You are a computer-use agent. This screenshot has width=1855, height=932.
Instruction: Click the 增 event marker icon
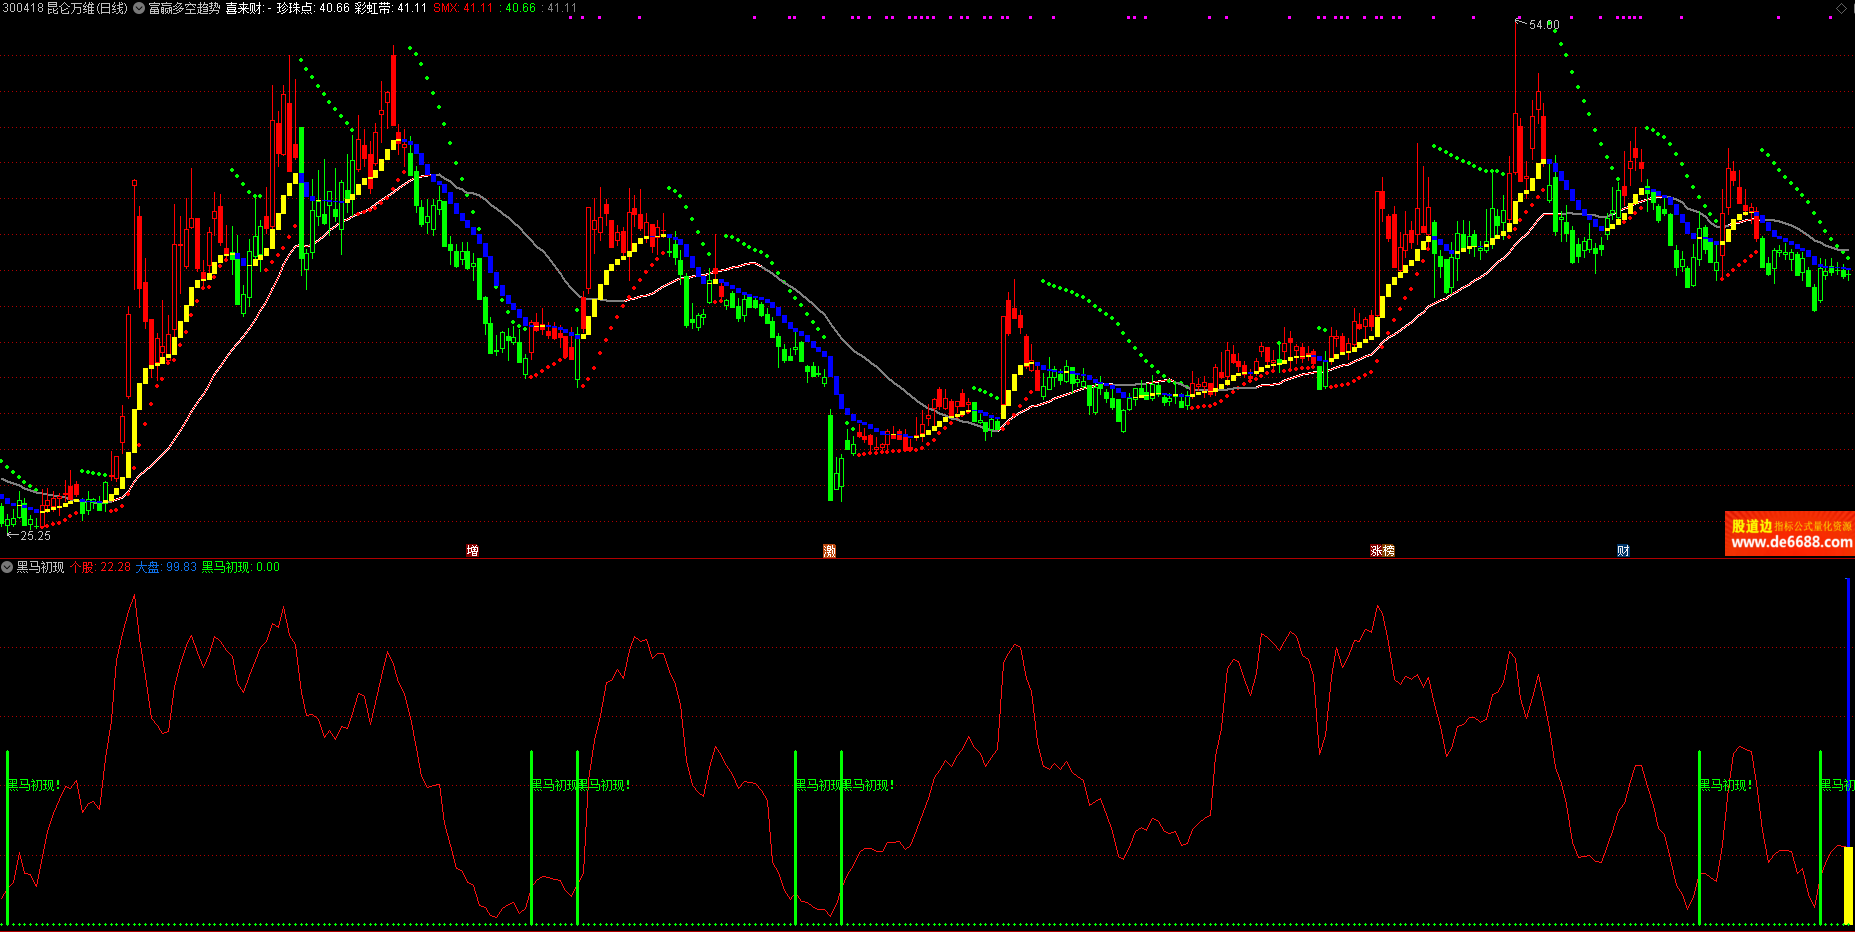473,551
